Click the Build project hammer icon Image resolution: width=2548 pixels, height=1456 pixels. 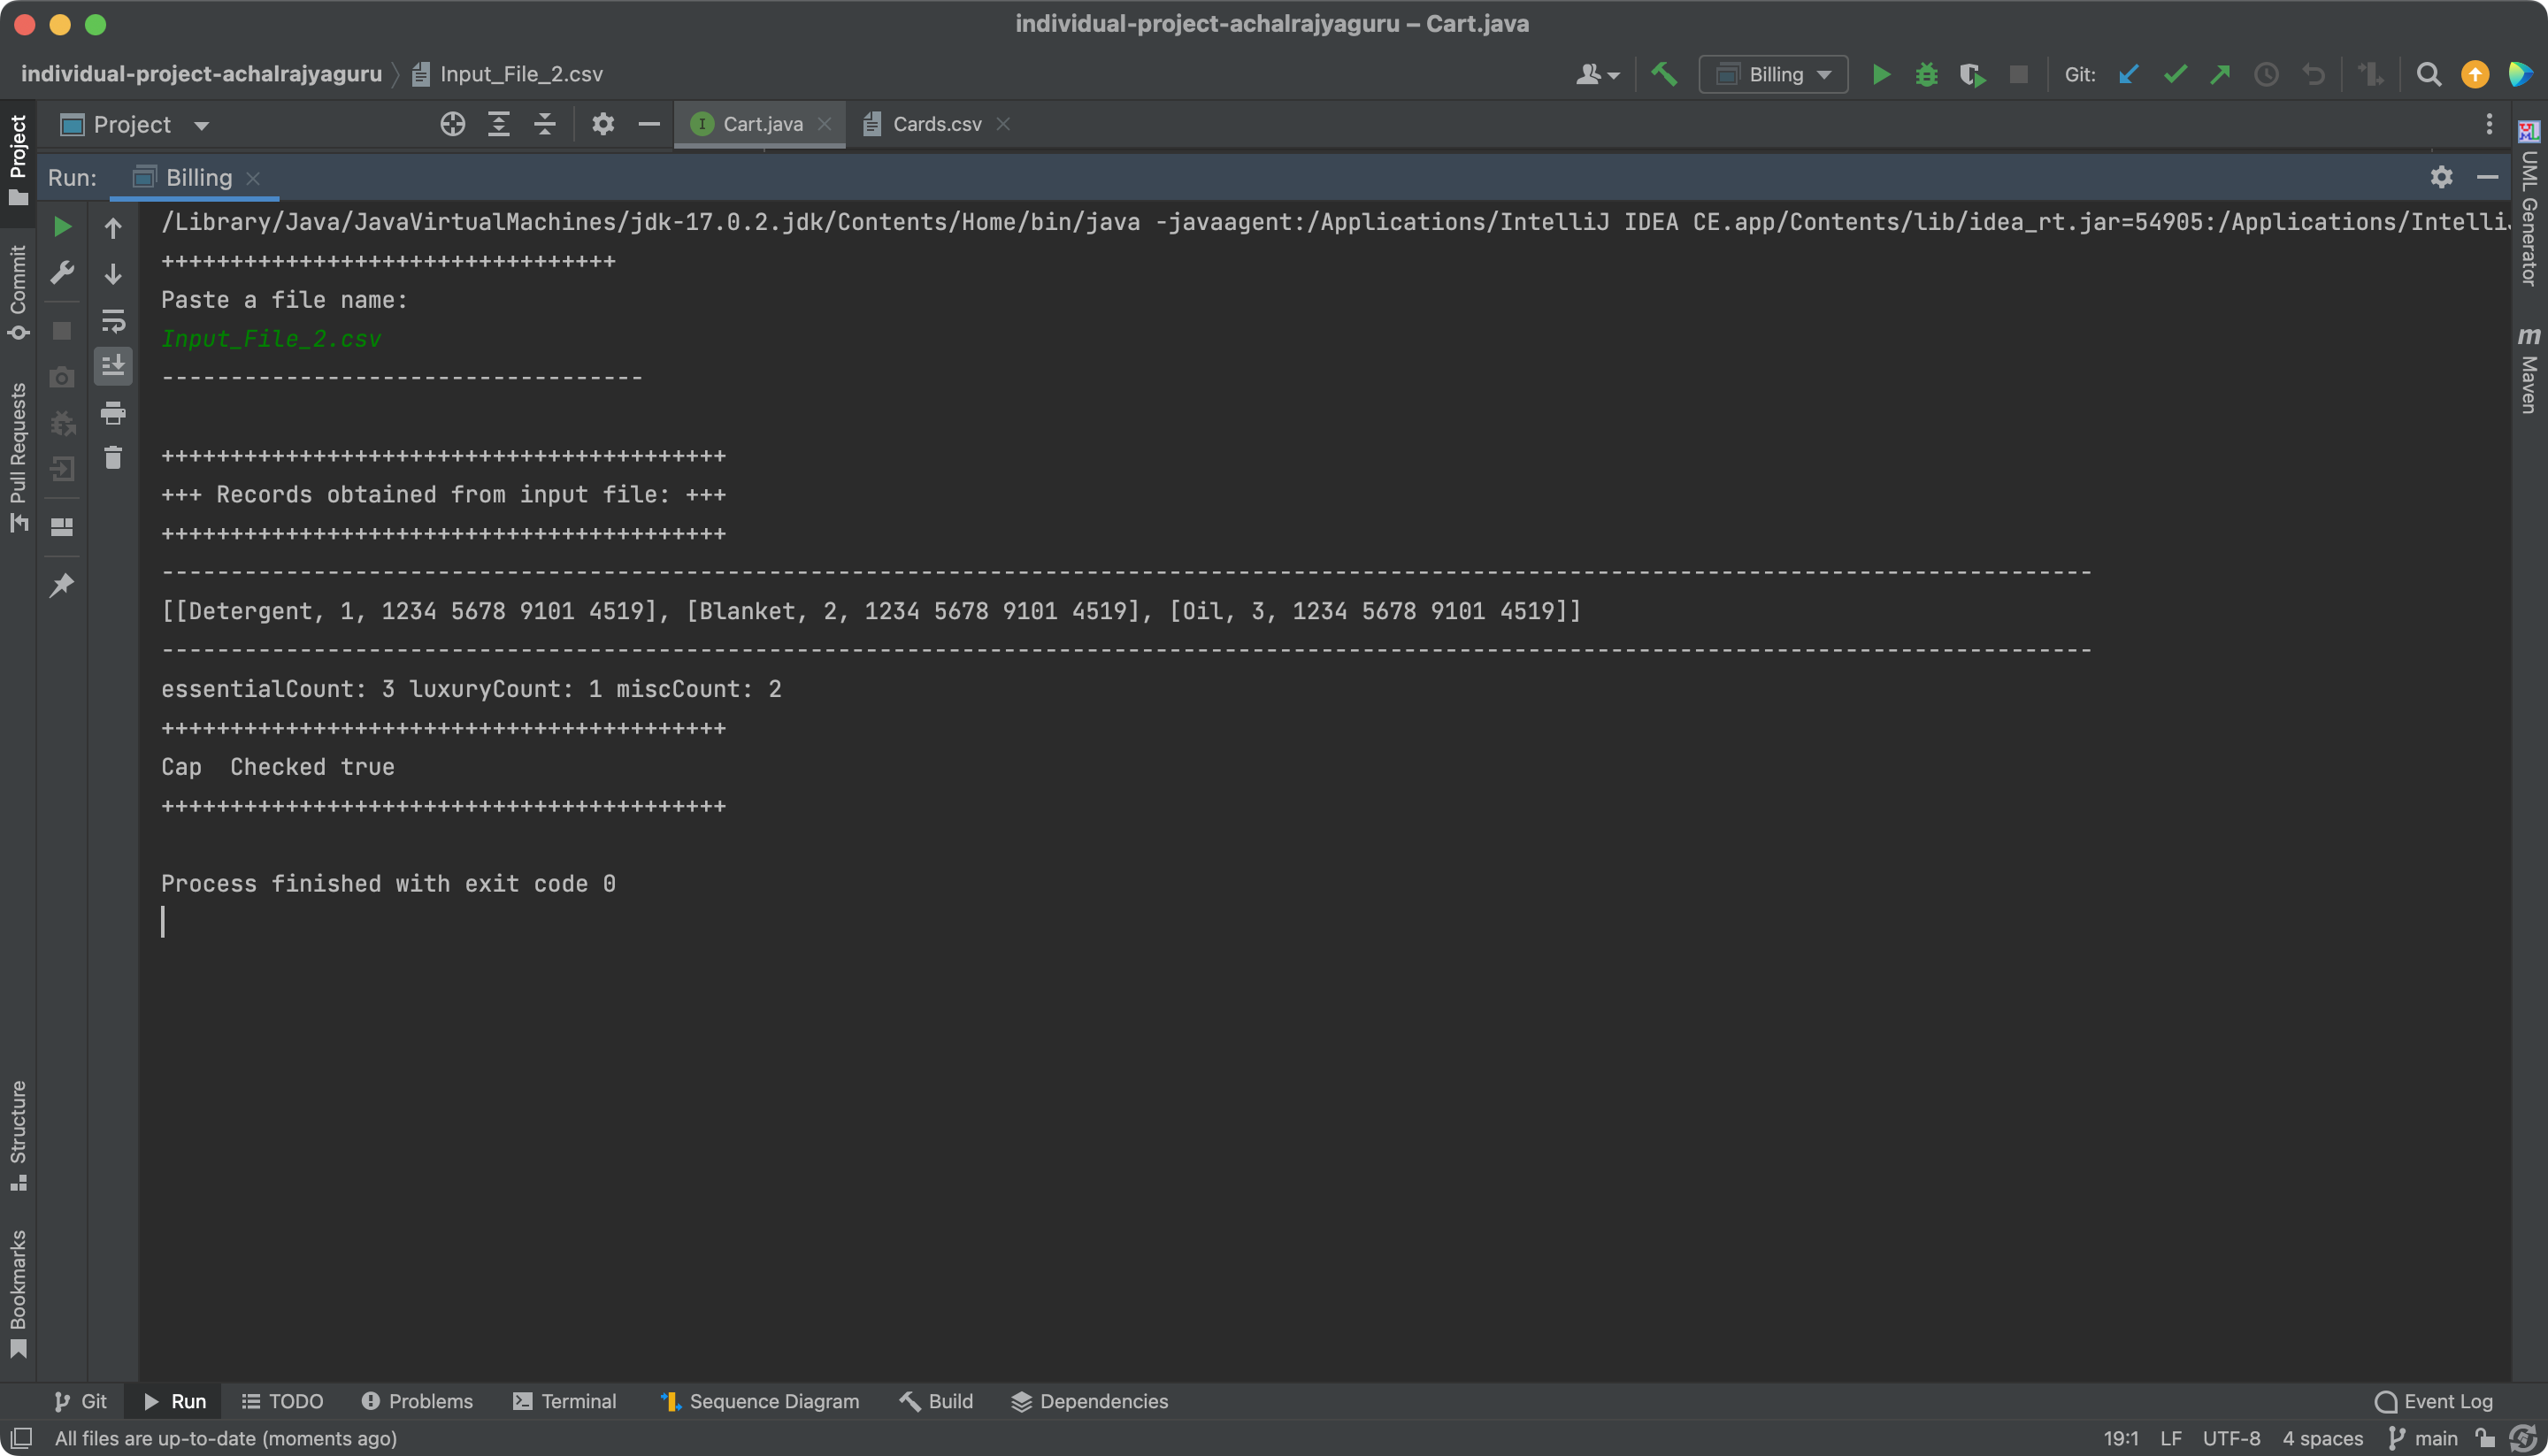pyautogui.click(x=1664, y=74)
